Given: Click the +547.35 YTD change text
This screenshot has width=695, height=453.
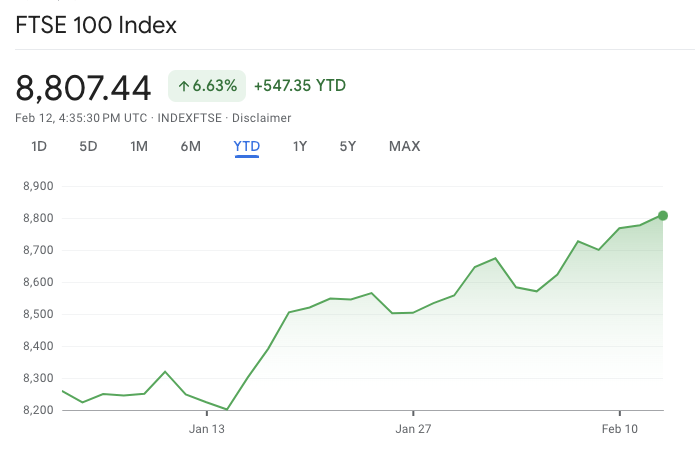Looking at the screenshot, I should [299, 86].
